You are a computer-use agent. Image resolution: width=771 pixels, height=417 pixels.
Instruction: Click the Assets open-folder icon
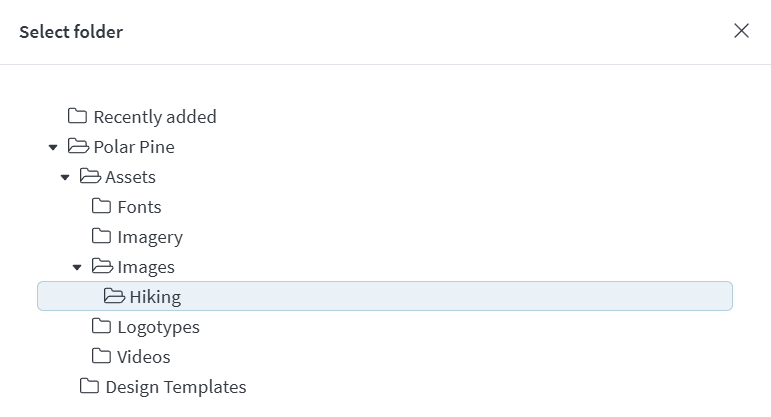click(x=90, y=176)
